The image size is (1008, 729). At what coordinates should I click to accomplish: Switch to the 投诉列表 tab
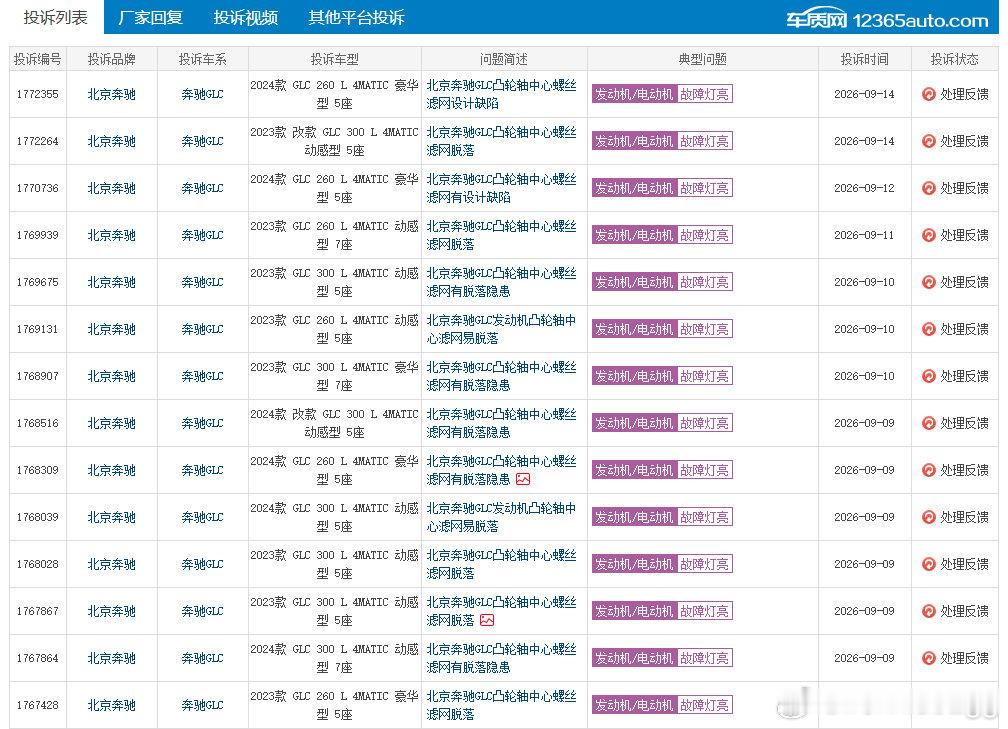55,17
